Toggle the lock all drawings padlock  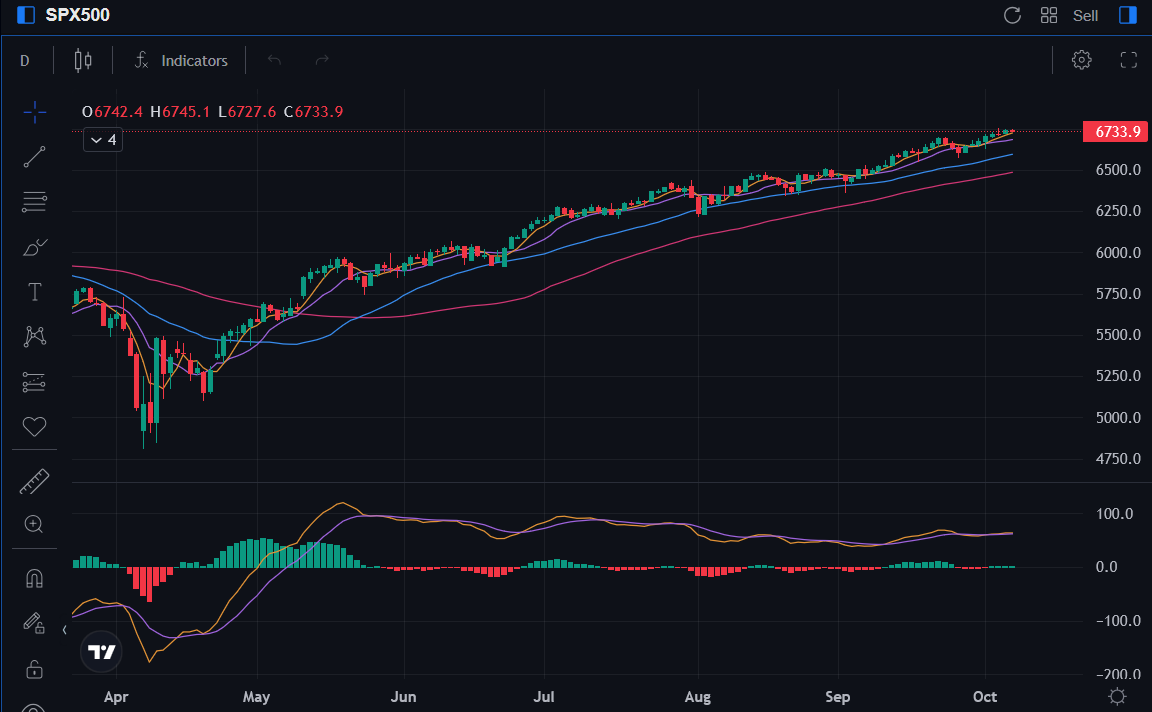coord(34,669)
